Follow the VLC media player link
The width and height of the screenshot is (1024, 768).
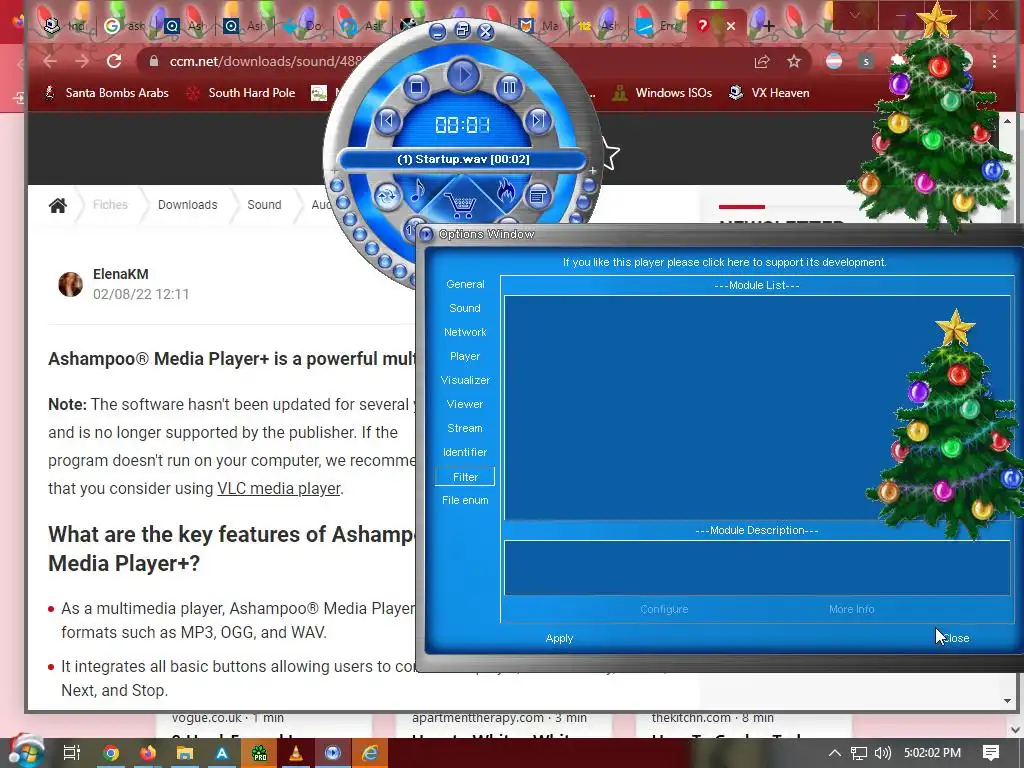point(279,488)
